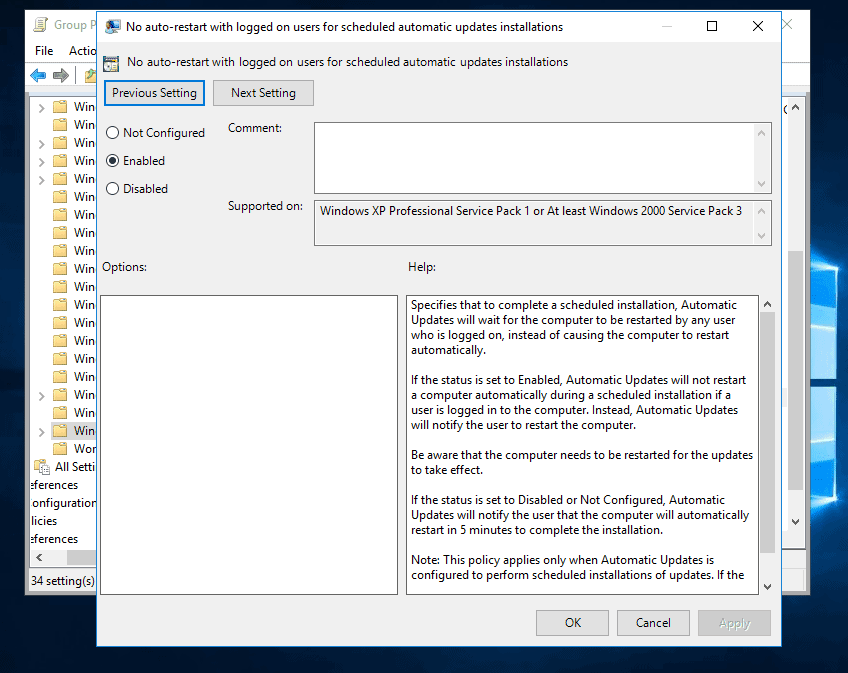Confirm the policy with OK

572,623
